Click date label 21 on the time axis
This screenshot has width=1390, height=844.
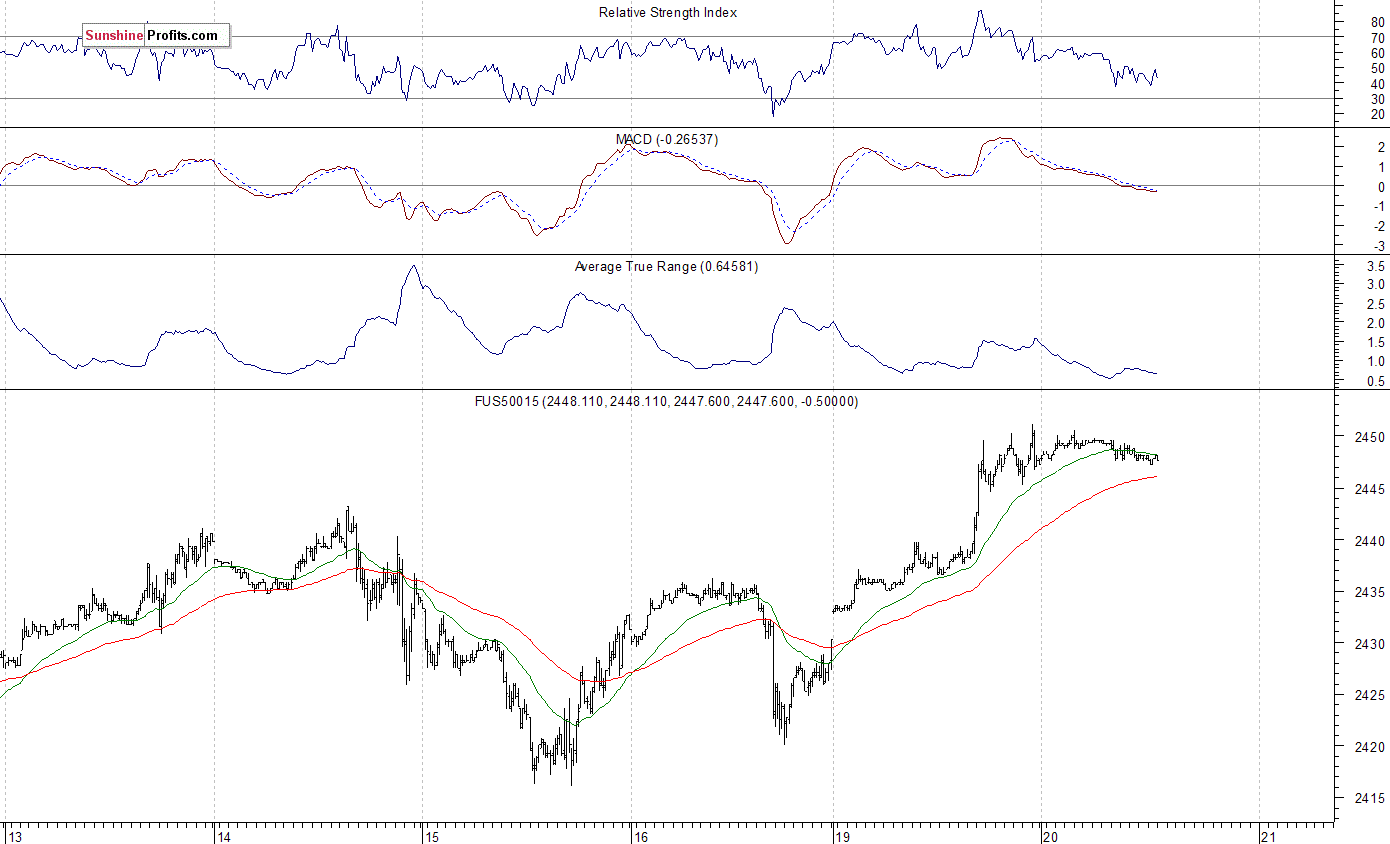click(1269, 836)
